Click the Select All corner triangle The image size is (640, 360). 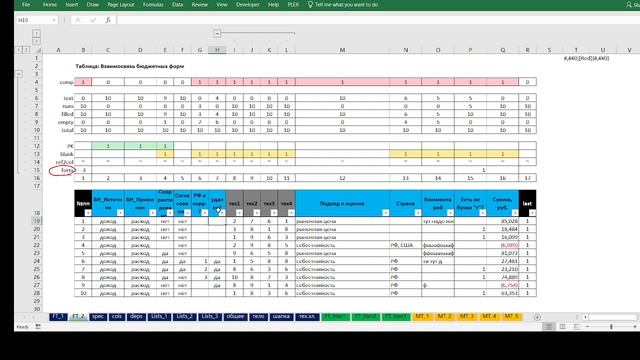(x=38, y=50)
